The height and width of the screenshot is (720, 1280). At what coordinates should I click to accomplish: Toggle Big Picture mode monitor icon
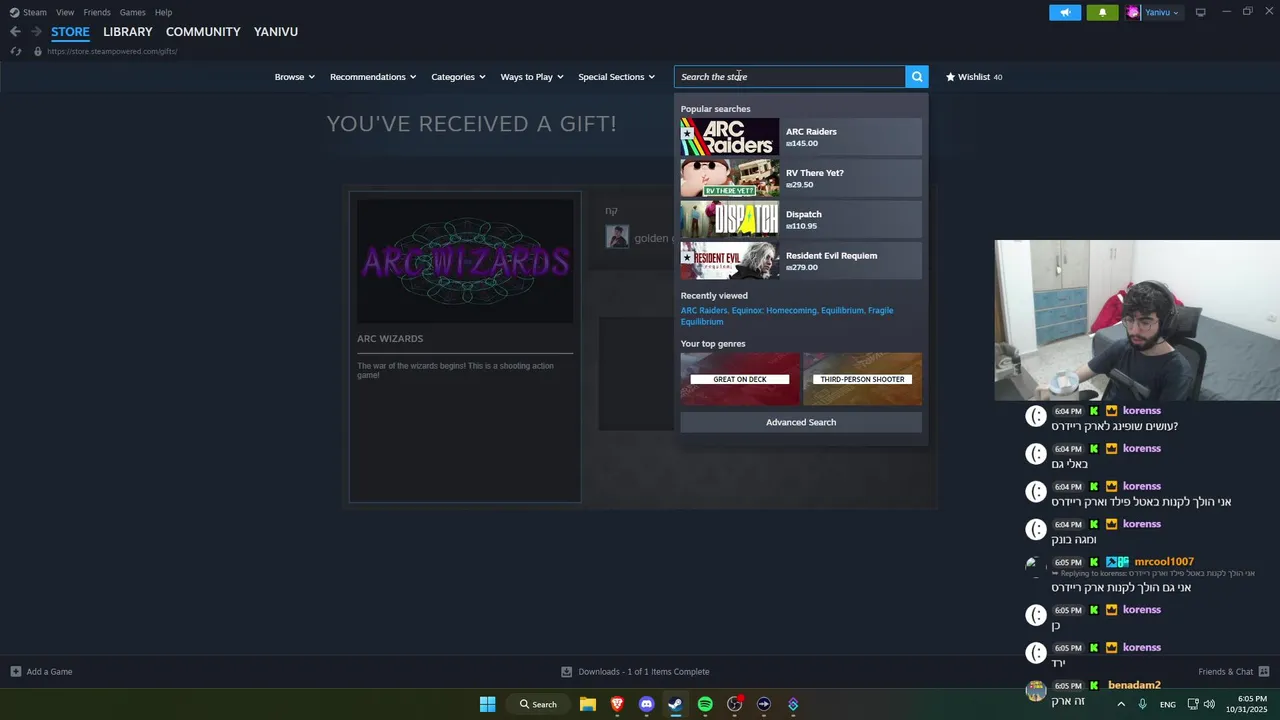click(x=1200, y=12)
